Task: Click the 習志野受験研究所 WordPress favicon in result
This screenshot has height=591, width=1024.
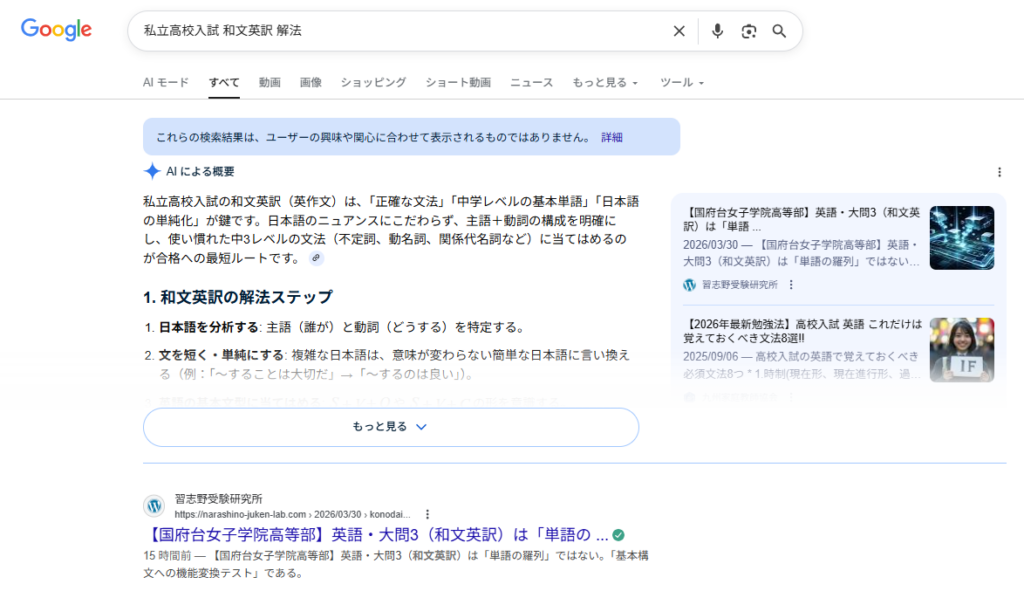Action: 154,505
